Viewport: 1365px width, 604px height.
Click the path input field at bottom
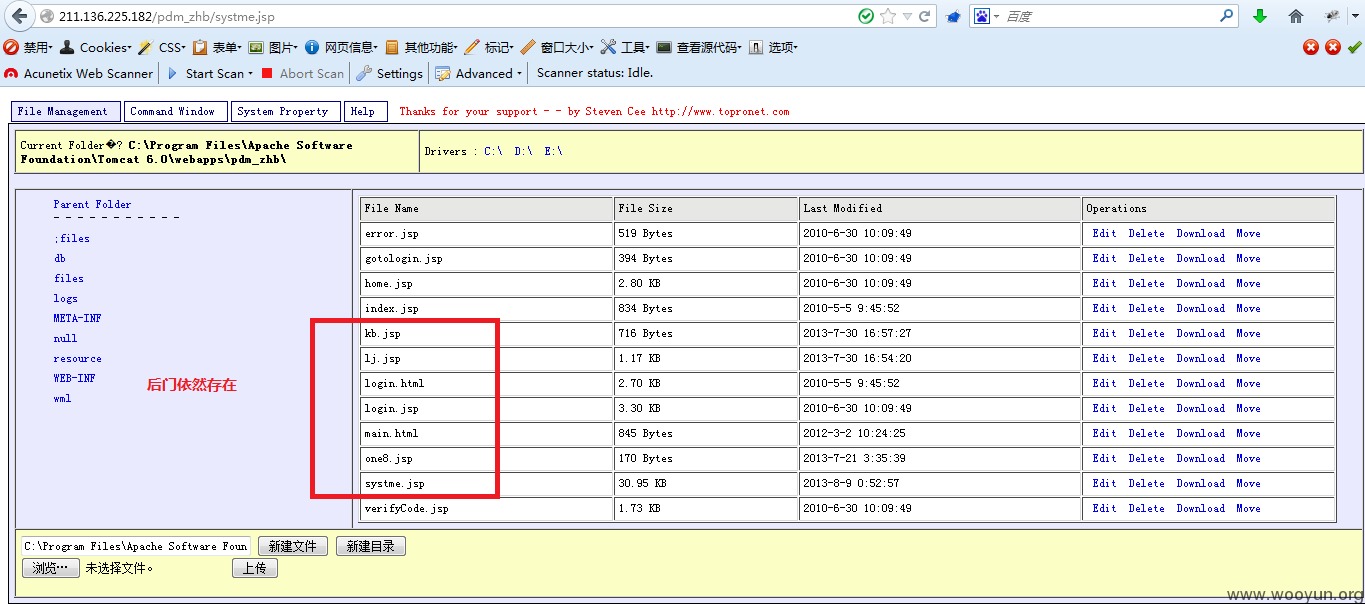[136, 546]
